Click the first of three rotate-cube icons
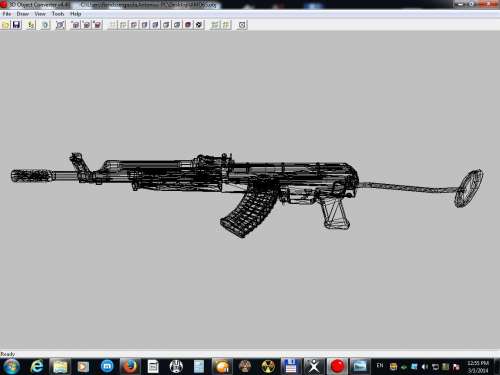 (76, 25)
